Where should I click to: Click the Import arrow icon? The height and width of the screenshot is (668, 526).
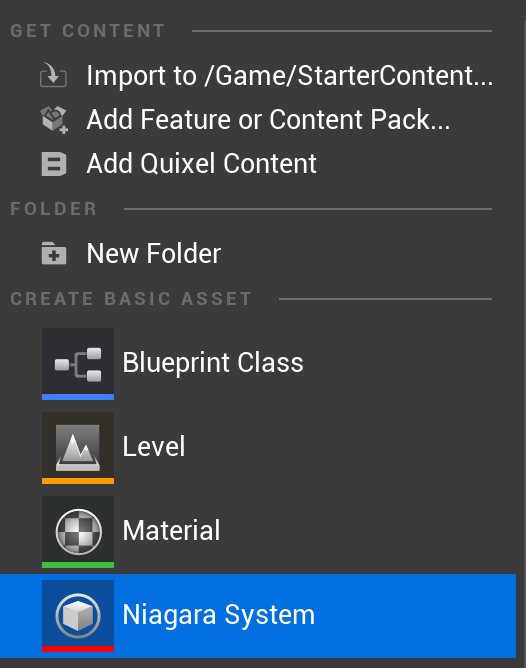click(x=53, y=75)
